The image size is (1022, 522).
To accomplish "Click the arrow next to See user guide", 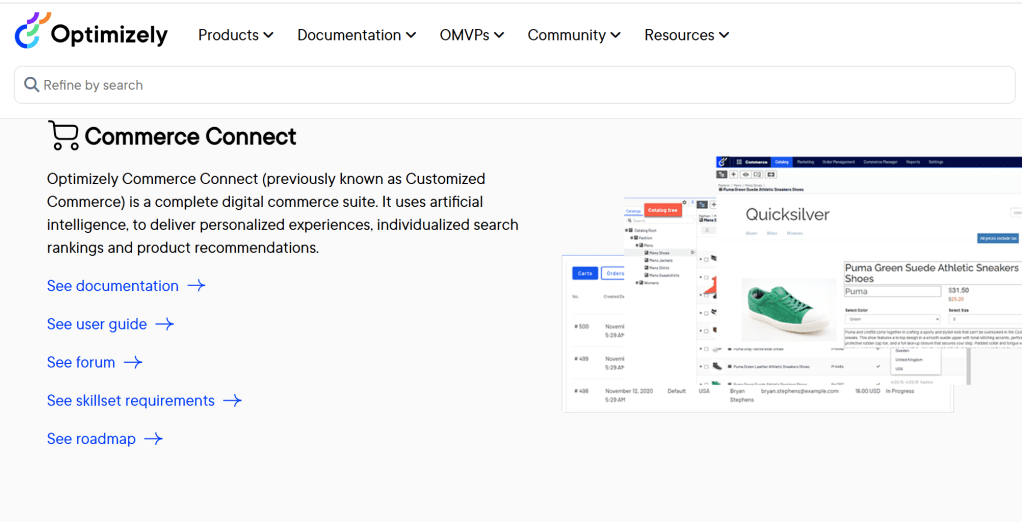I will (164, 324).
